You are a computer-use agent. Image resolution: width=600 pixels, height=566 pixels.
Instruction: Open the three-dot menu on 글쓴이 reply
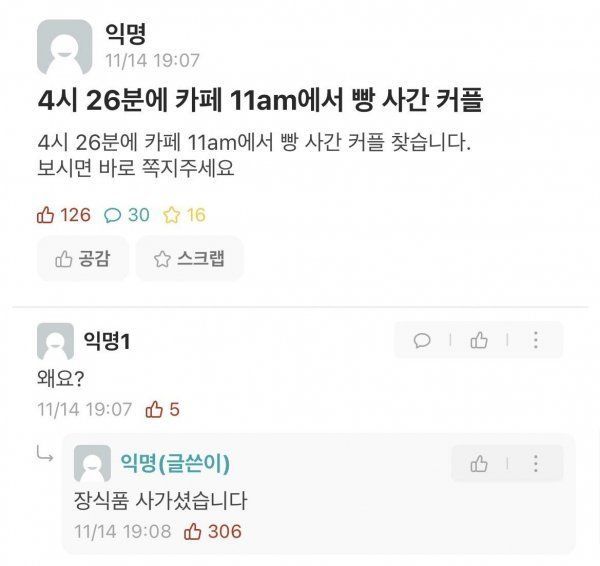[x=536, y=463]
